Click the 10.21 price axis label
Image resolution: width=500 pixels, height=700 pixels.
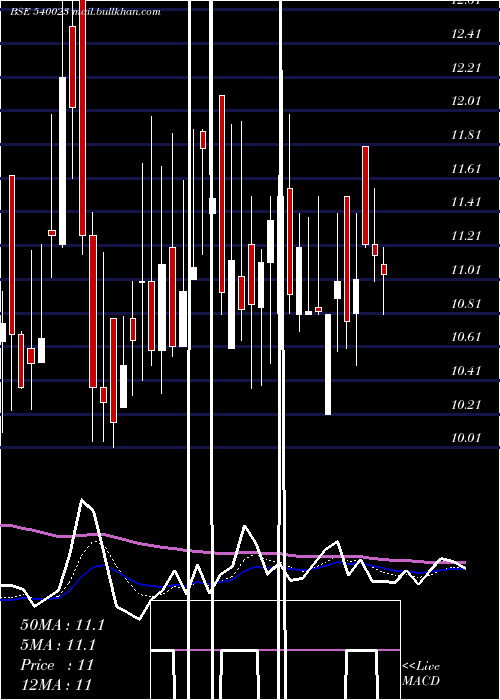[466, 404]
